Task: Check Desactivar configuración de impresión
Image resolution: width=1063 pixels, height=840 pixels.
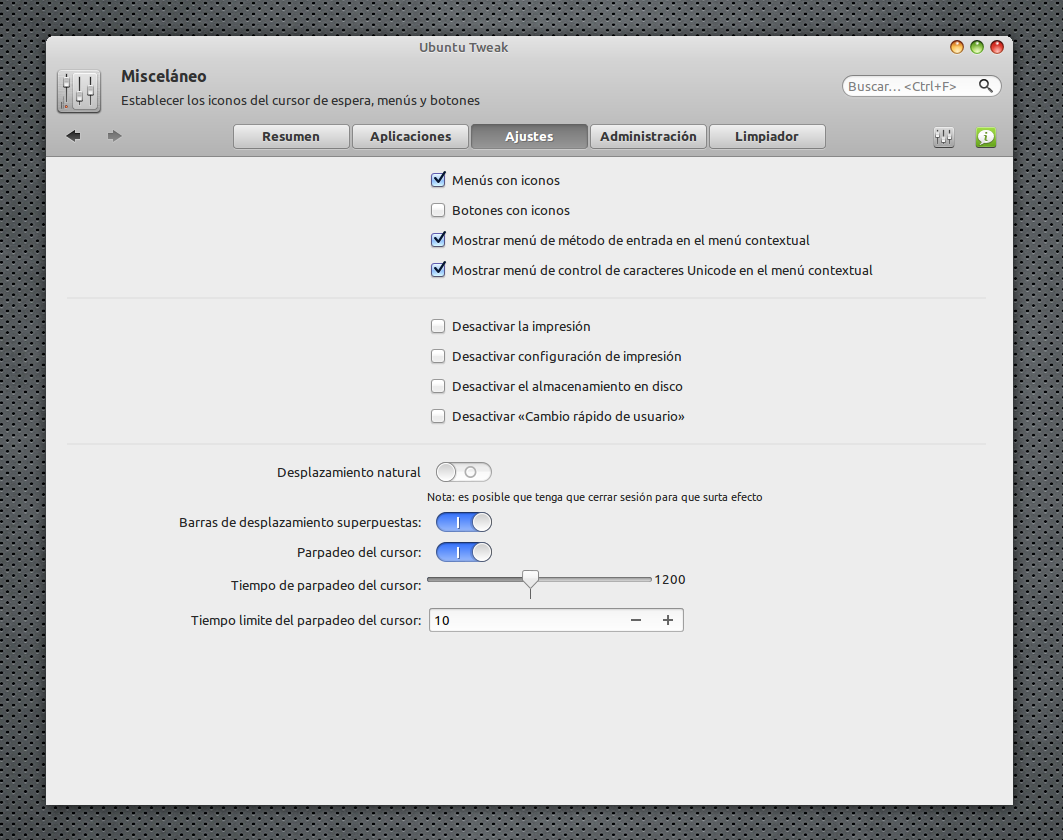Action: pos(438,356)
